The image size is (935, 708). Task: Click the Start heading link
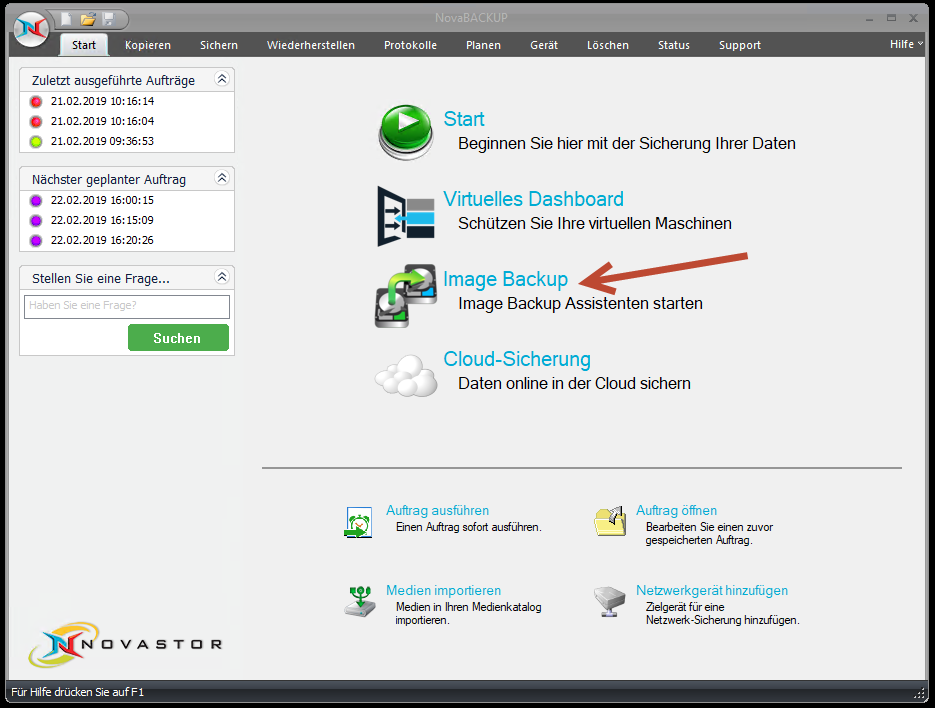[464, 119]
